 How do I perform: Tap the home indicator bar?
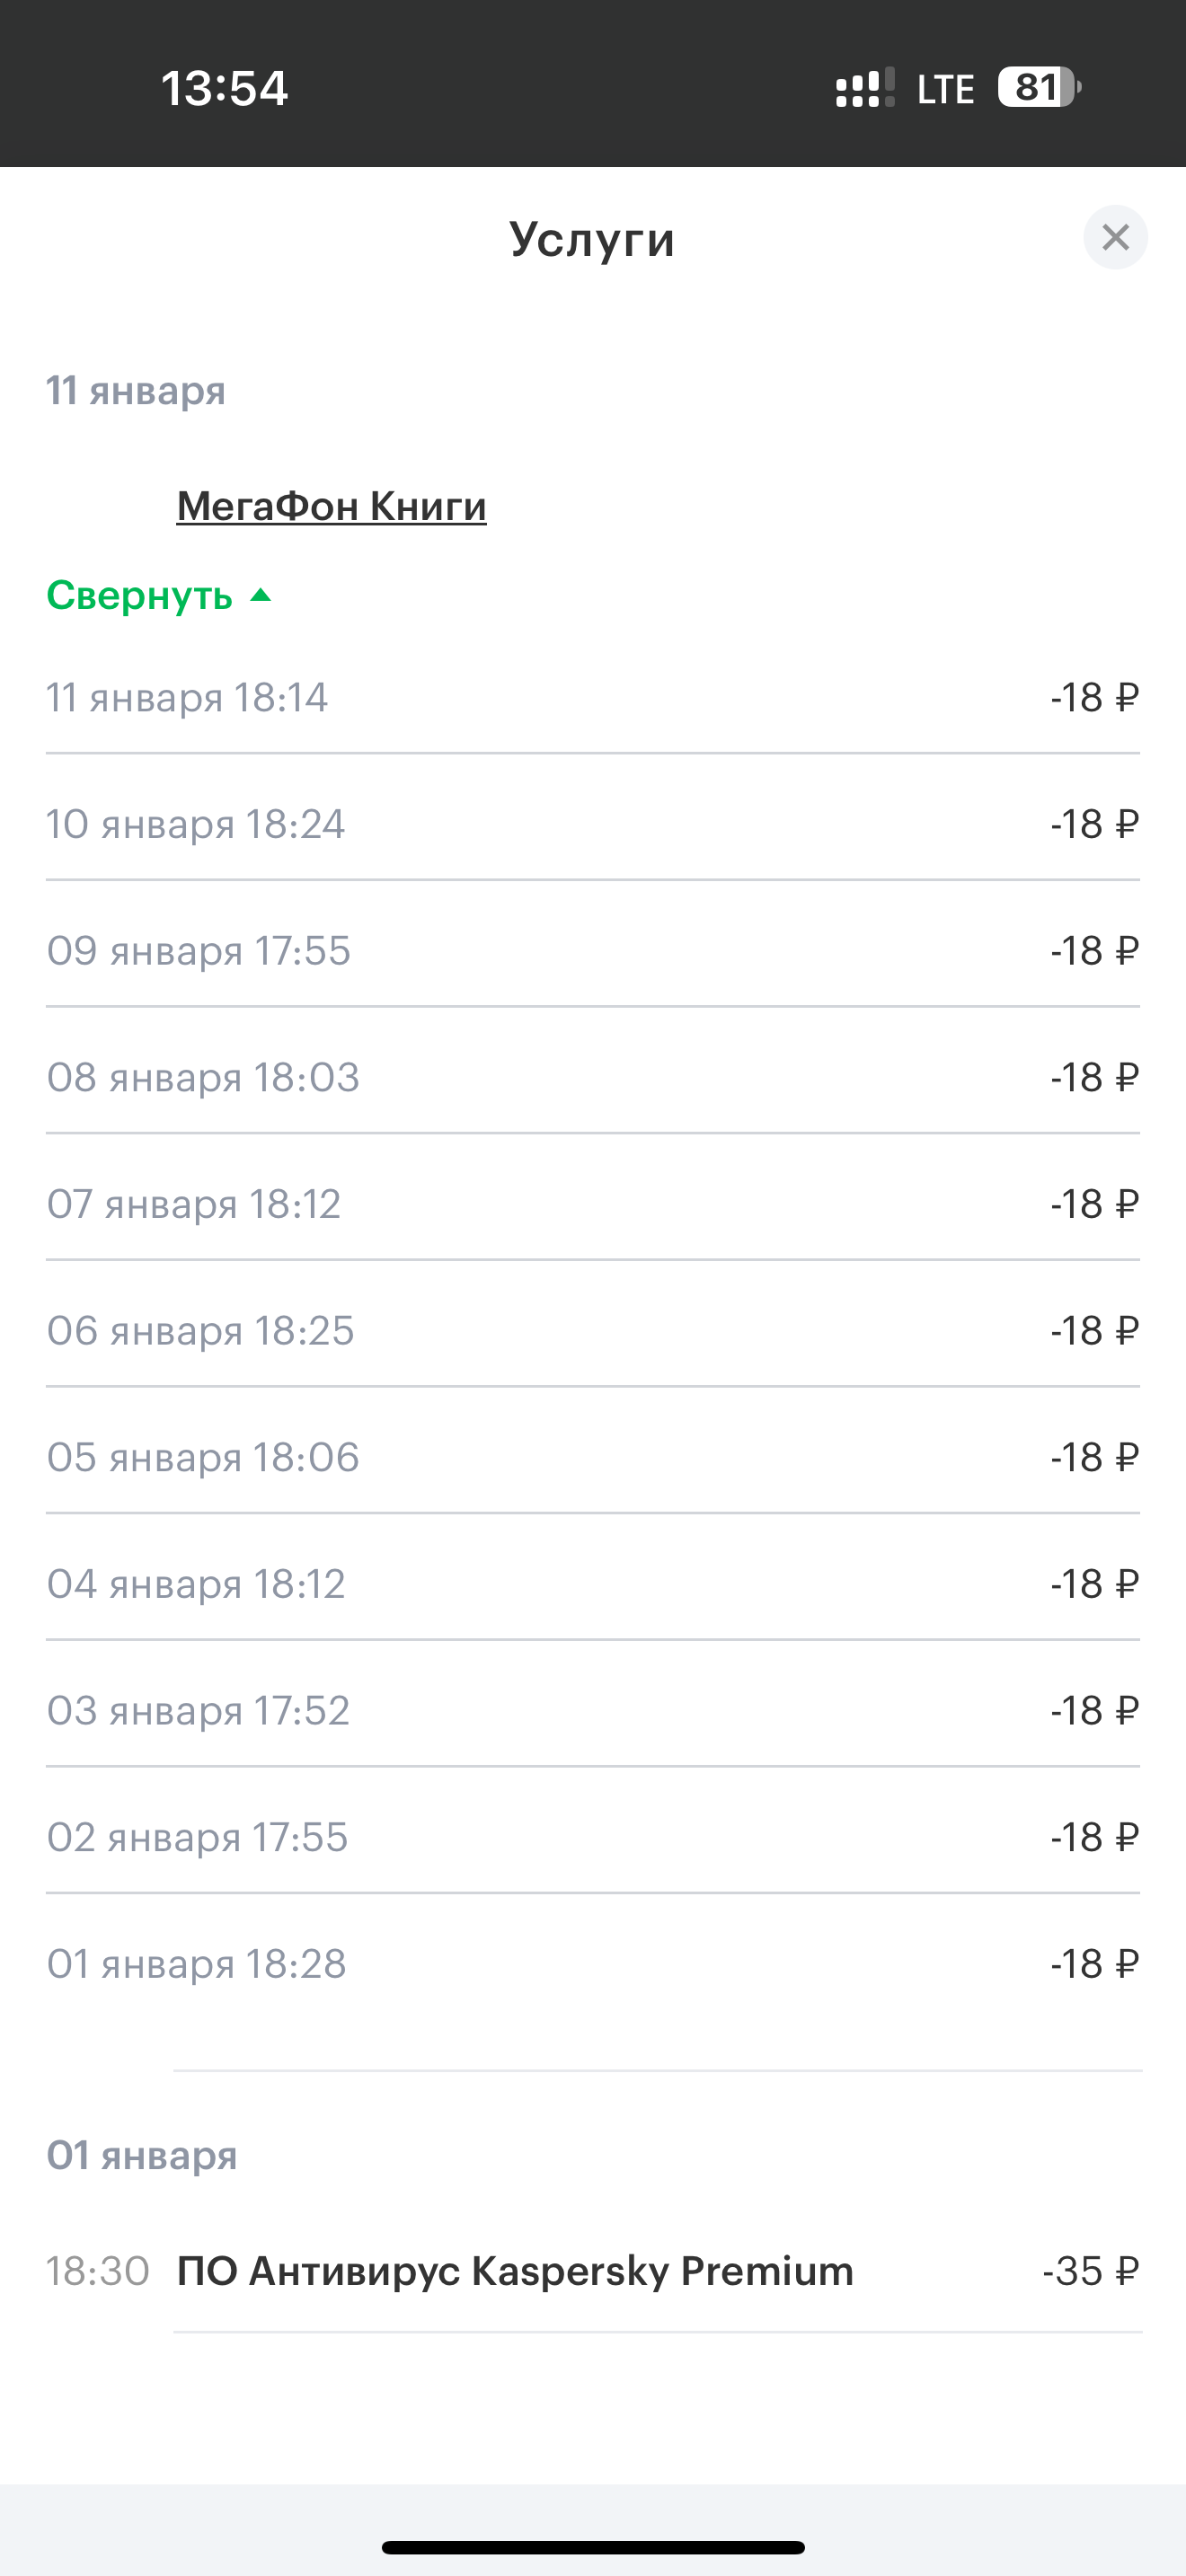pos(593,2547)
